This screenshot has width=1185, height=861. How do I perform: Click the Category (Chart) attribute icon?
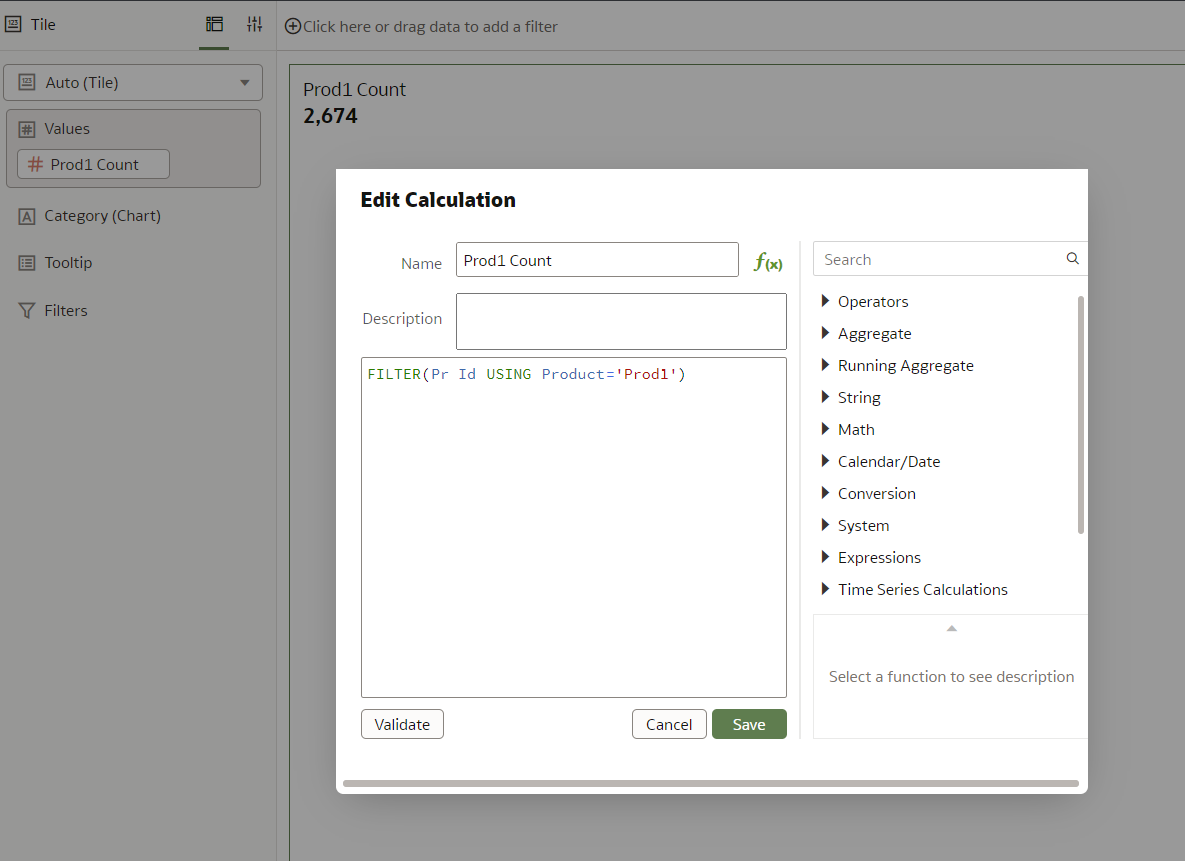coord(26,217)
